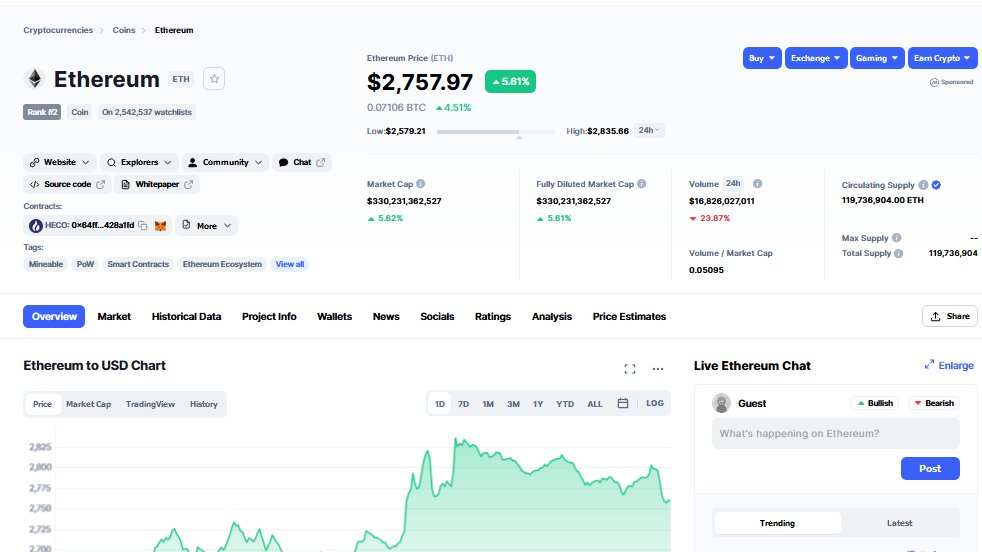Toggle LOG scale on the chart
The image size is (982, 552).
(x=654, y=404)
